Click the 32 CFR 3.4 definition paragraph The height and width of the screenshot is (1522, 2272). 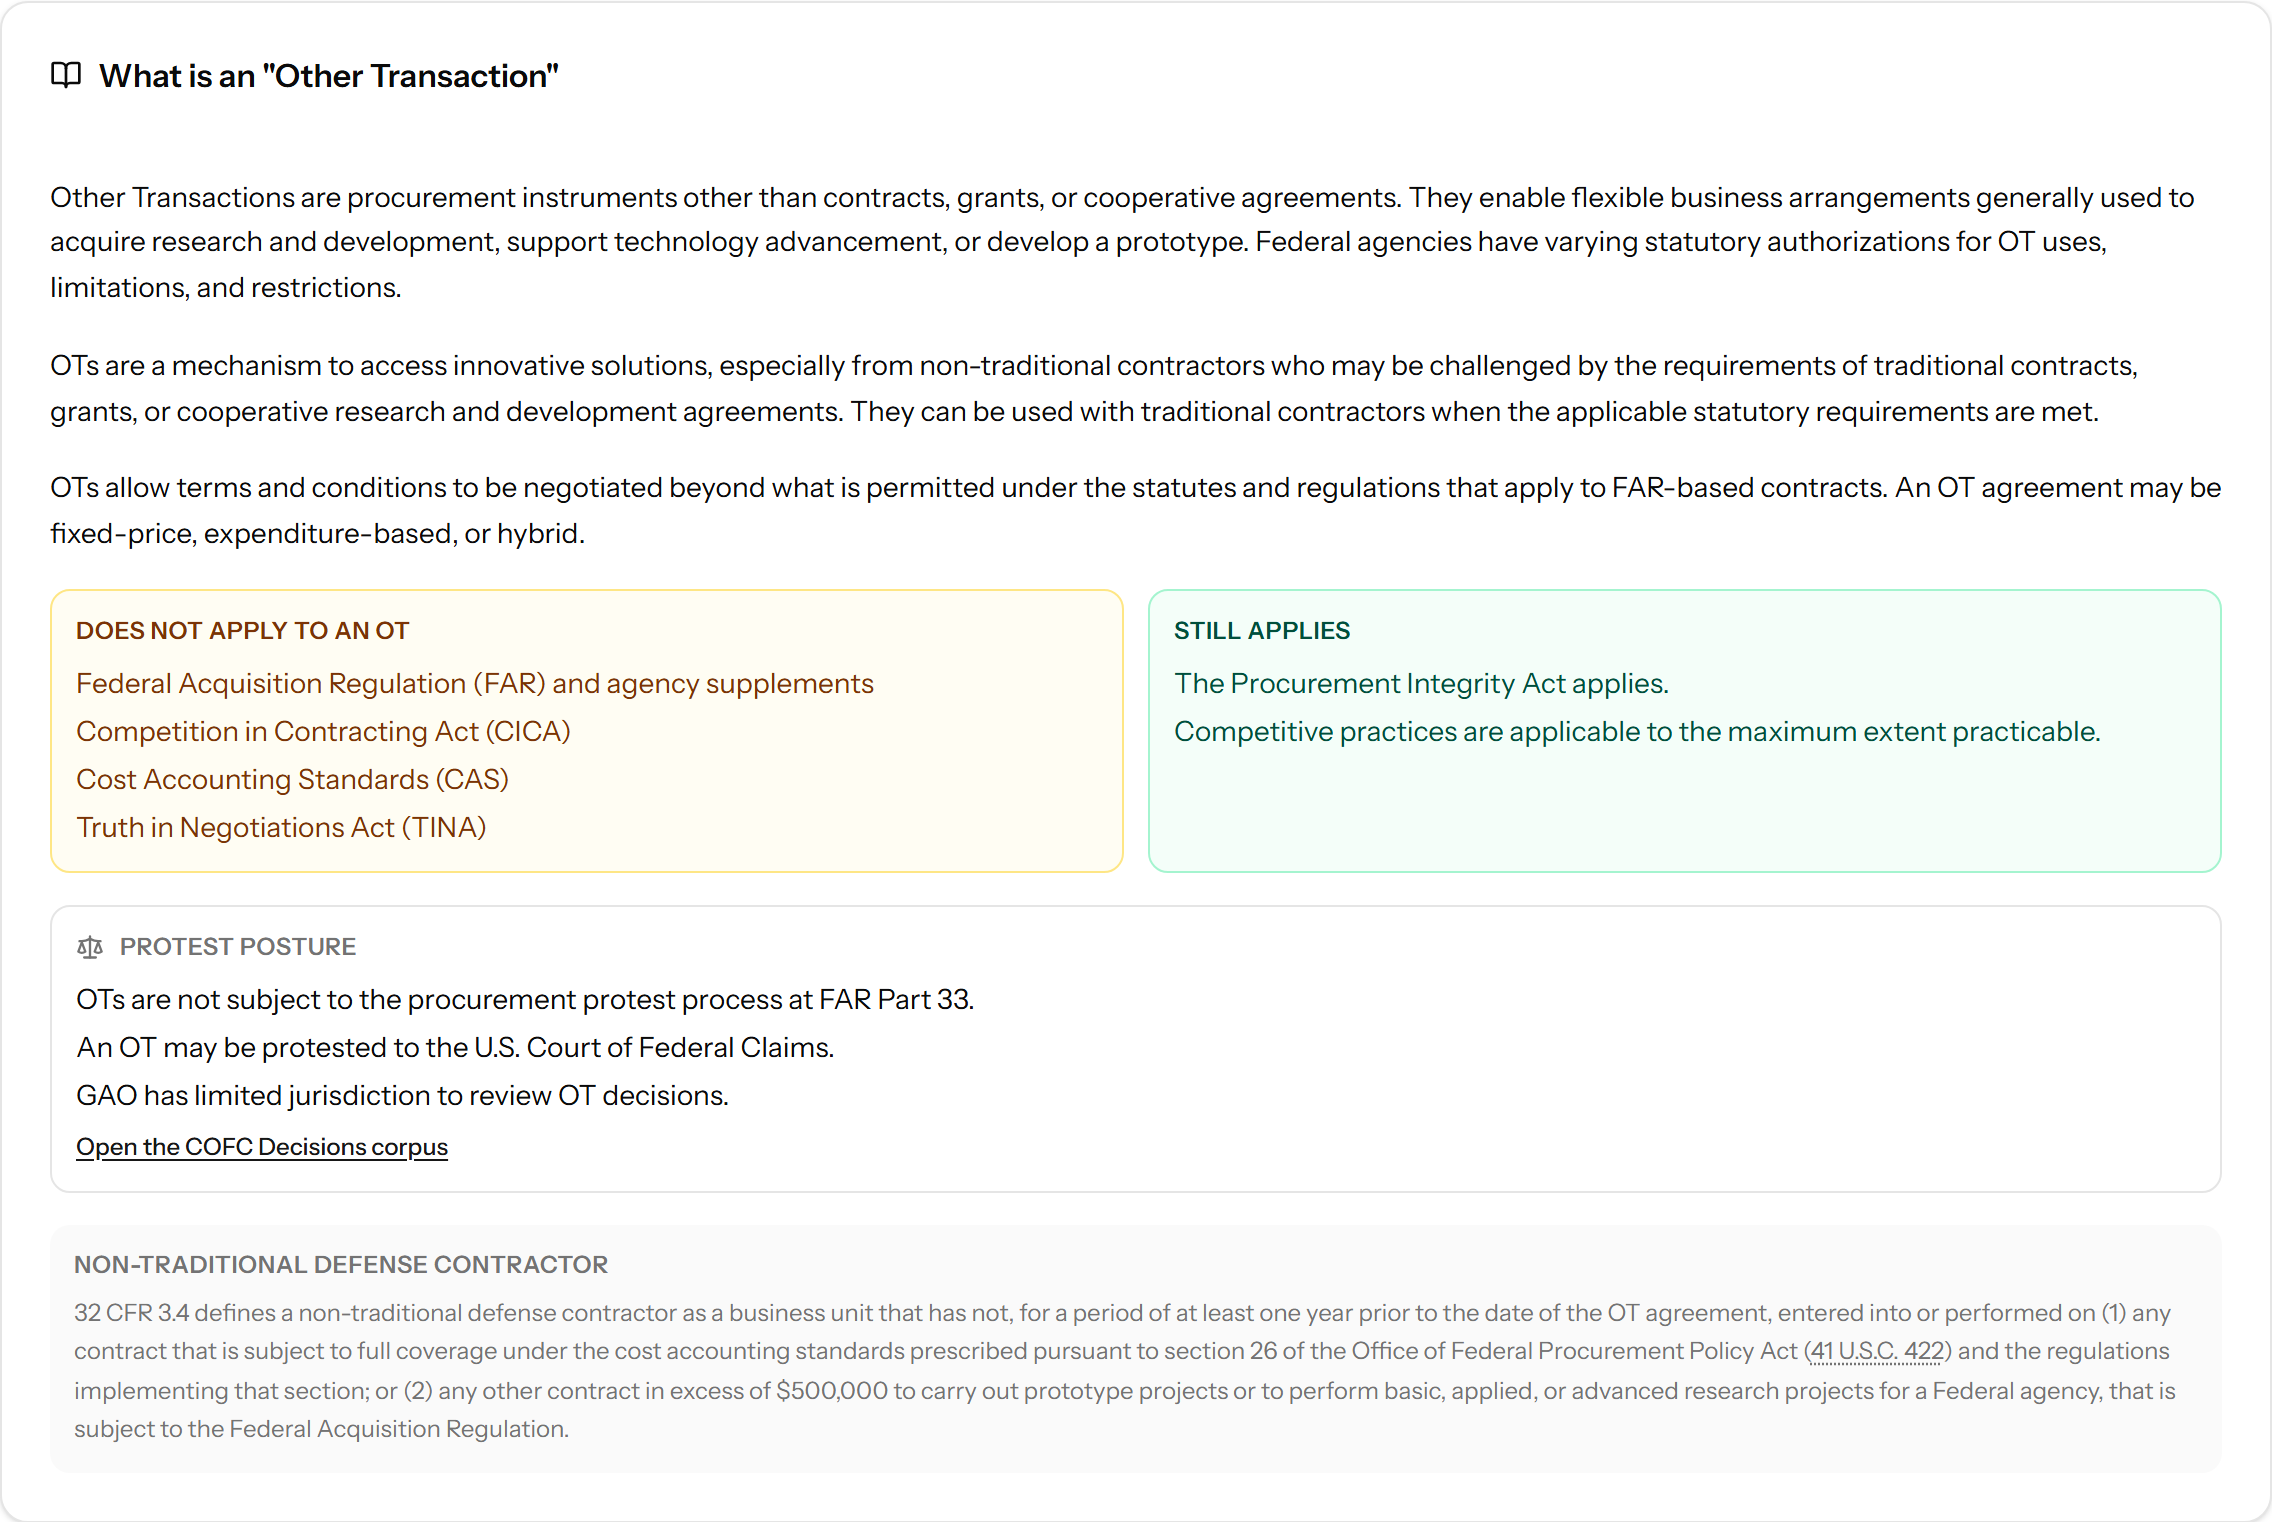pos(1125,1371)
